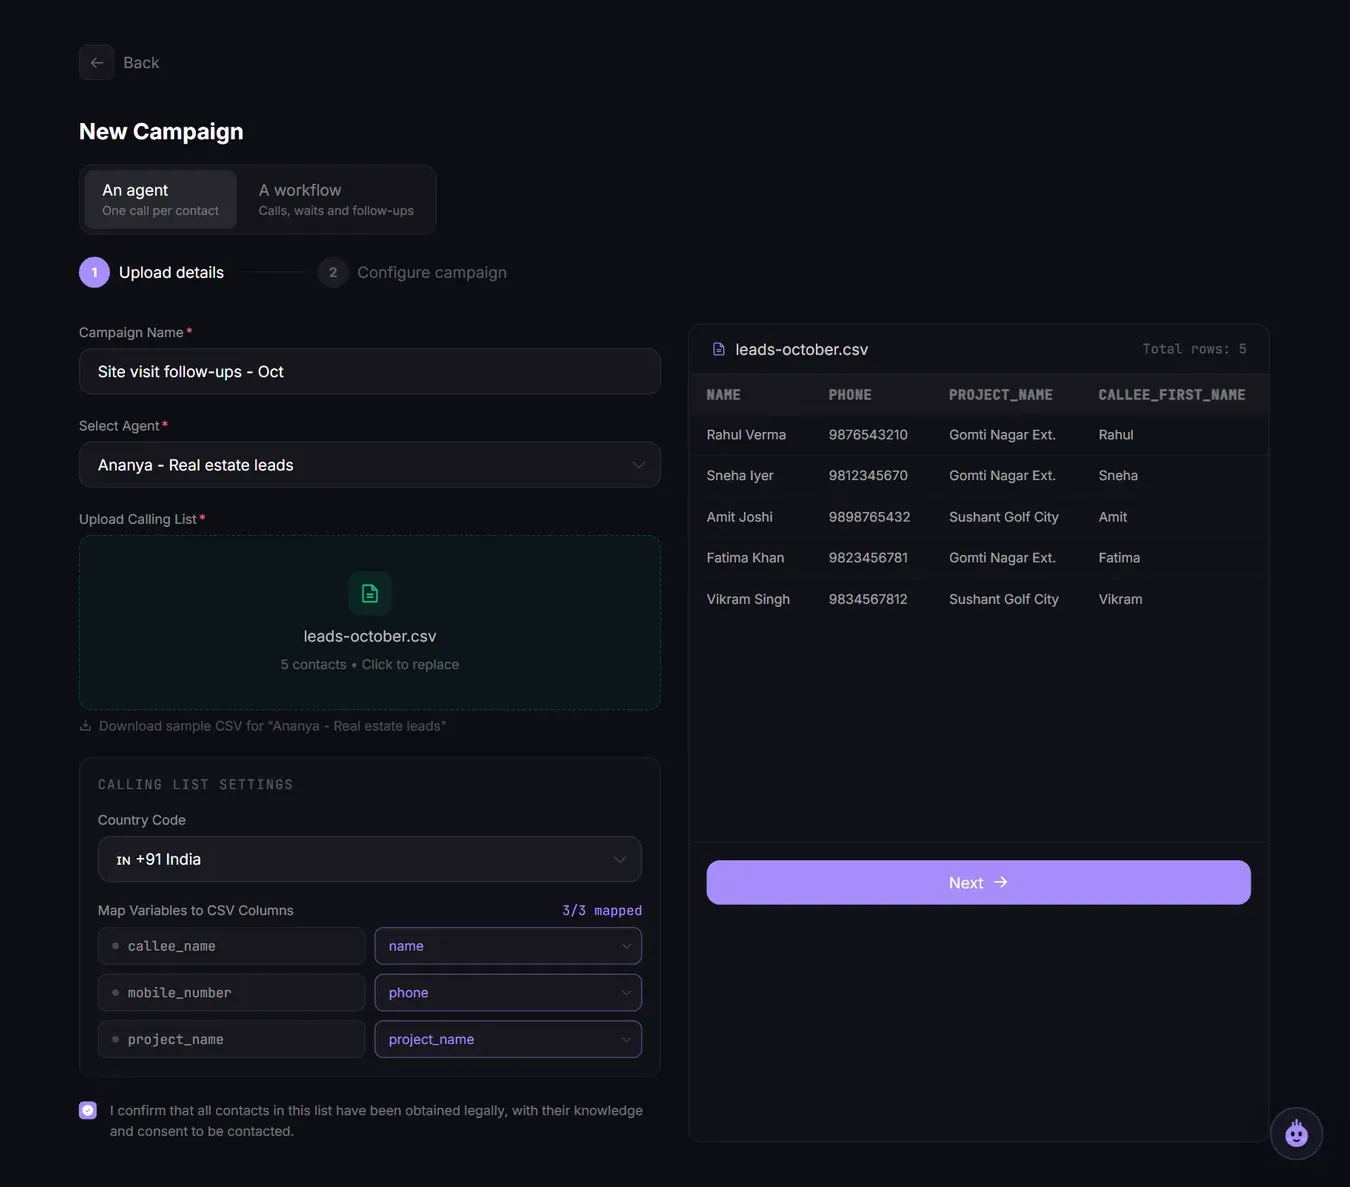Click the file icon beside leads-october.csv header

pyautogui.click(x=718, y=349)
